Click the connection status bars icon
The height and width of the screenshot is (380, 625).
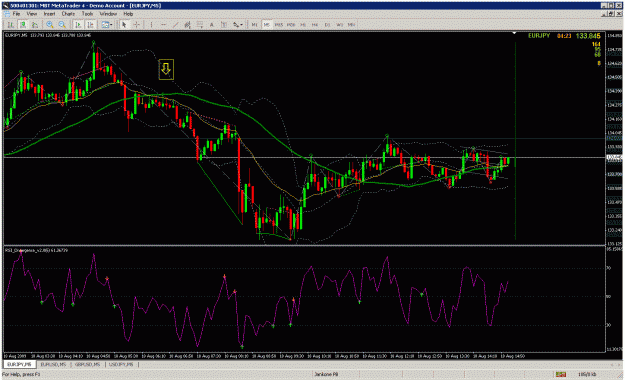(x=561, y=374)
